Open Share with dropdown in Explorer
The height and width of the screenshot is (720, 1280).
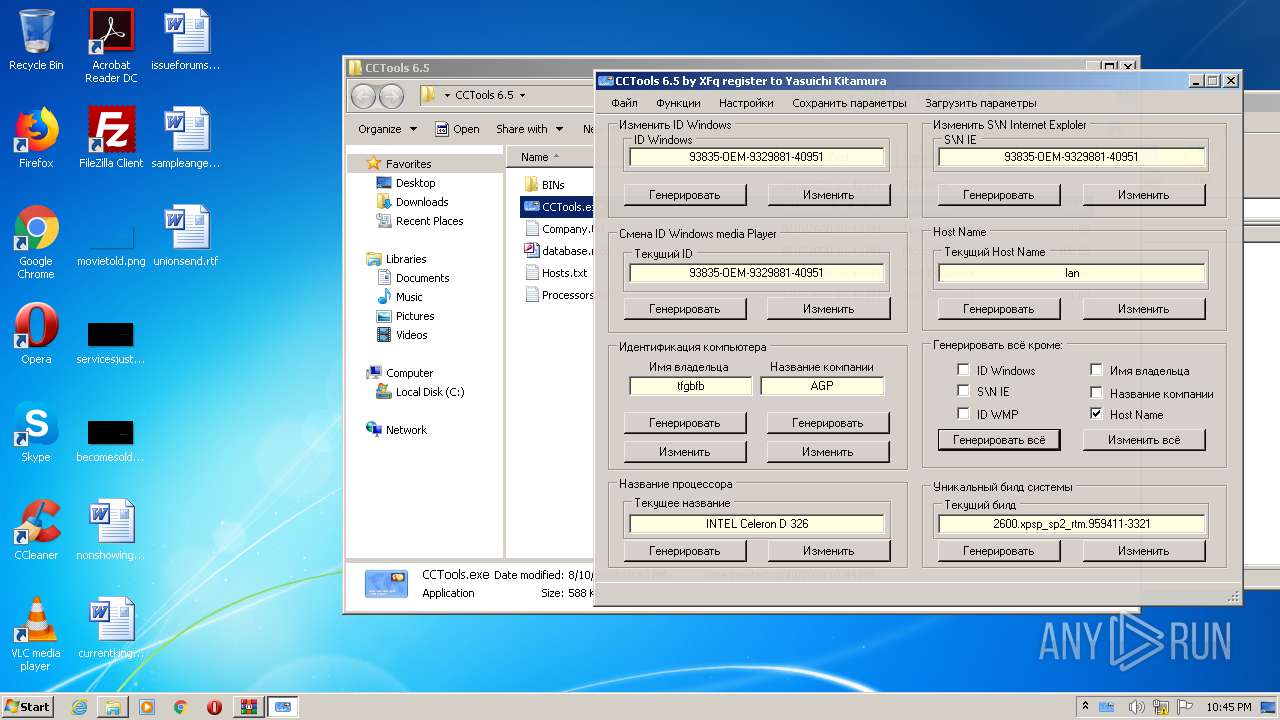tap(529, 129)
